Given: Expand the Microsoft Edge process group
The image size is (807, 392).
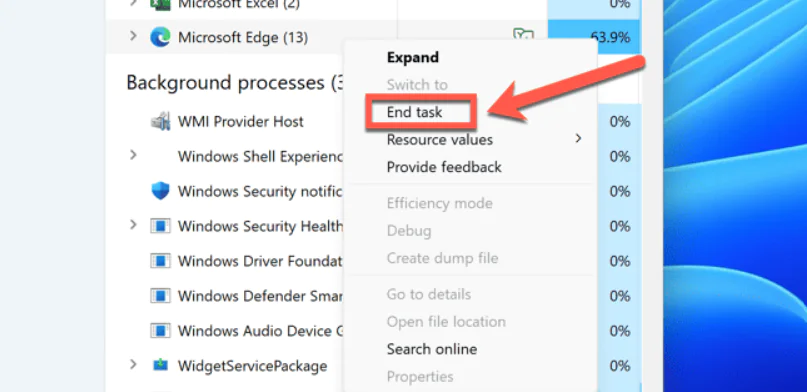Looking at the screenshot, I should [x=133, y=36].
